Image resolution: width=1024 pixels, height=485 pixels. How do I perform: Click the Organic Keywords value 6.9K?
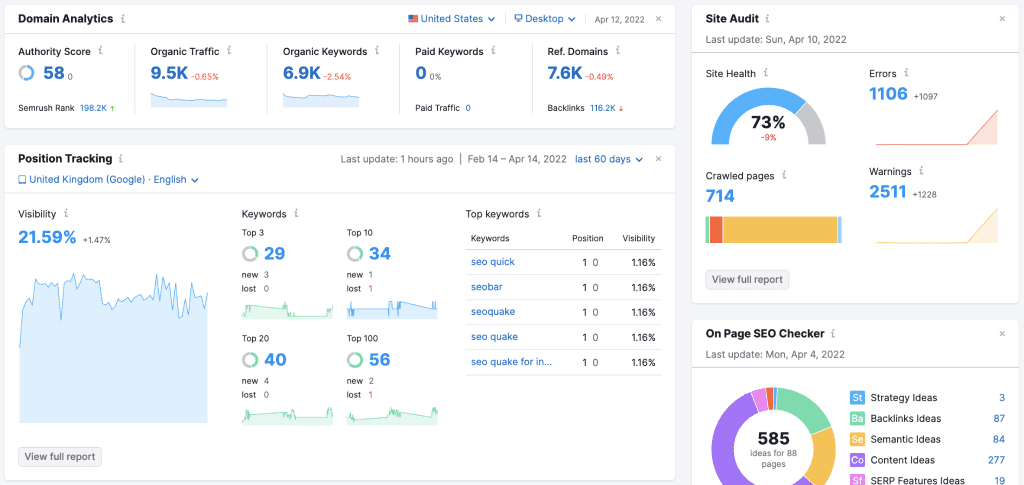(302, 73)
